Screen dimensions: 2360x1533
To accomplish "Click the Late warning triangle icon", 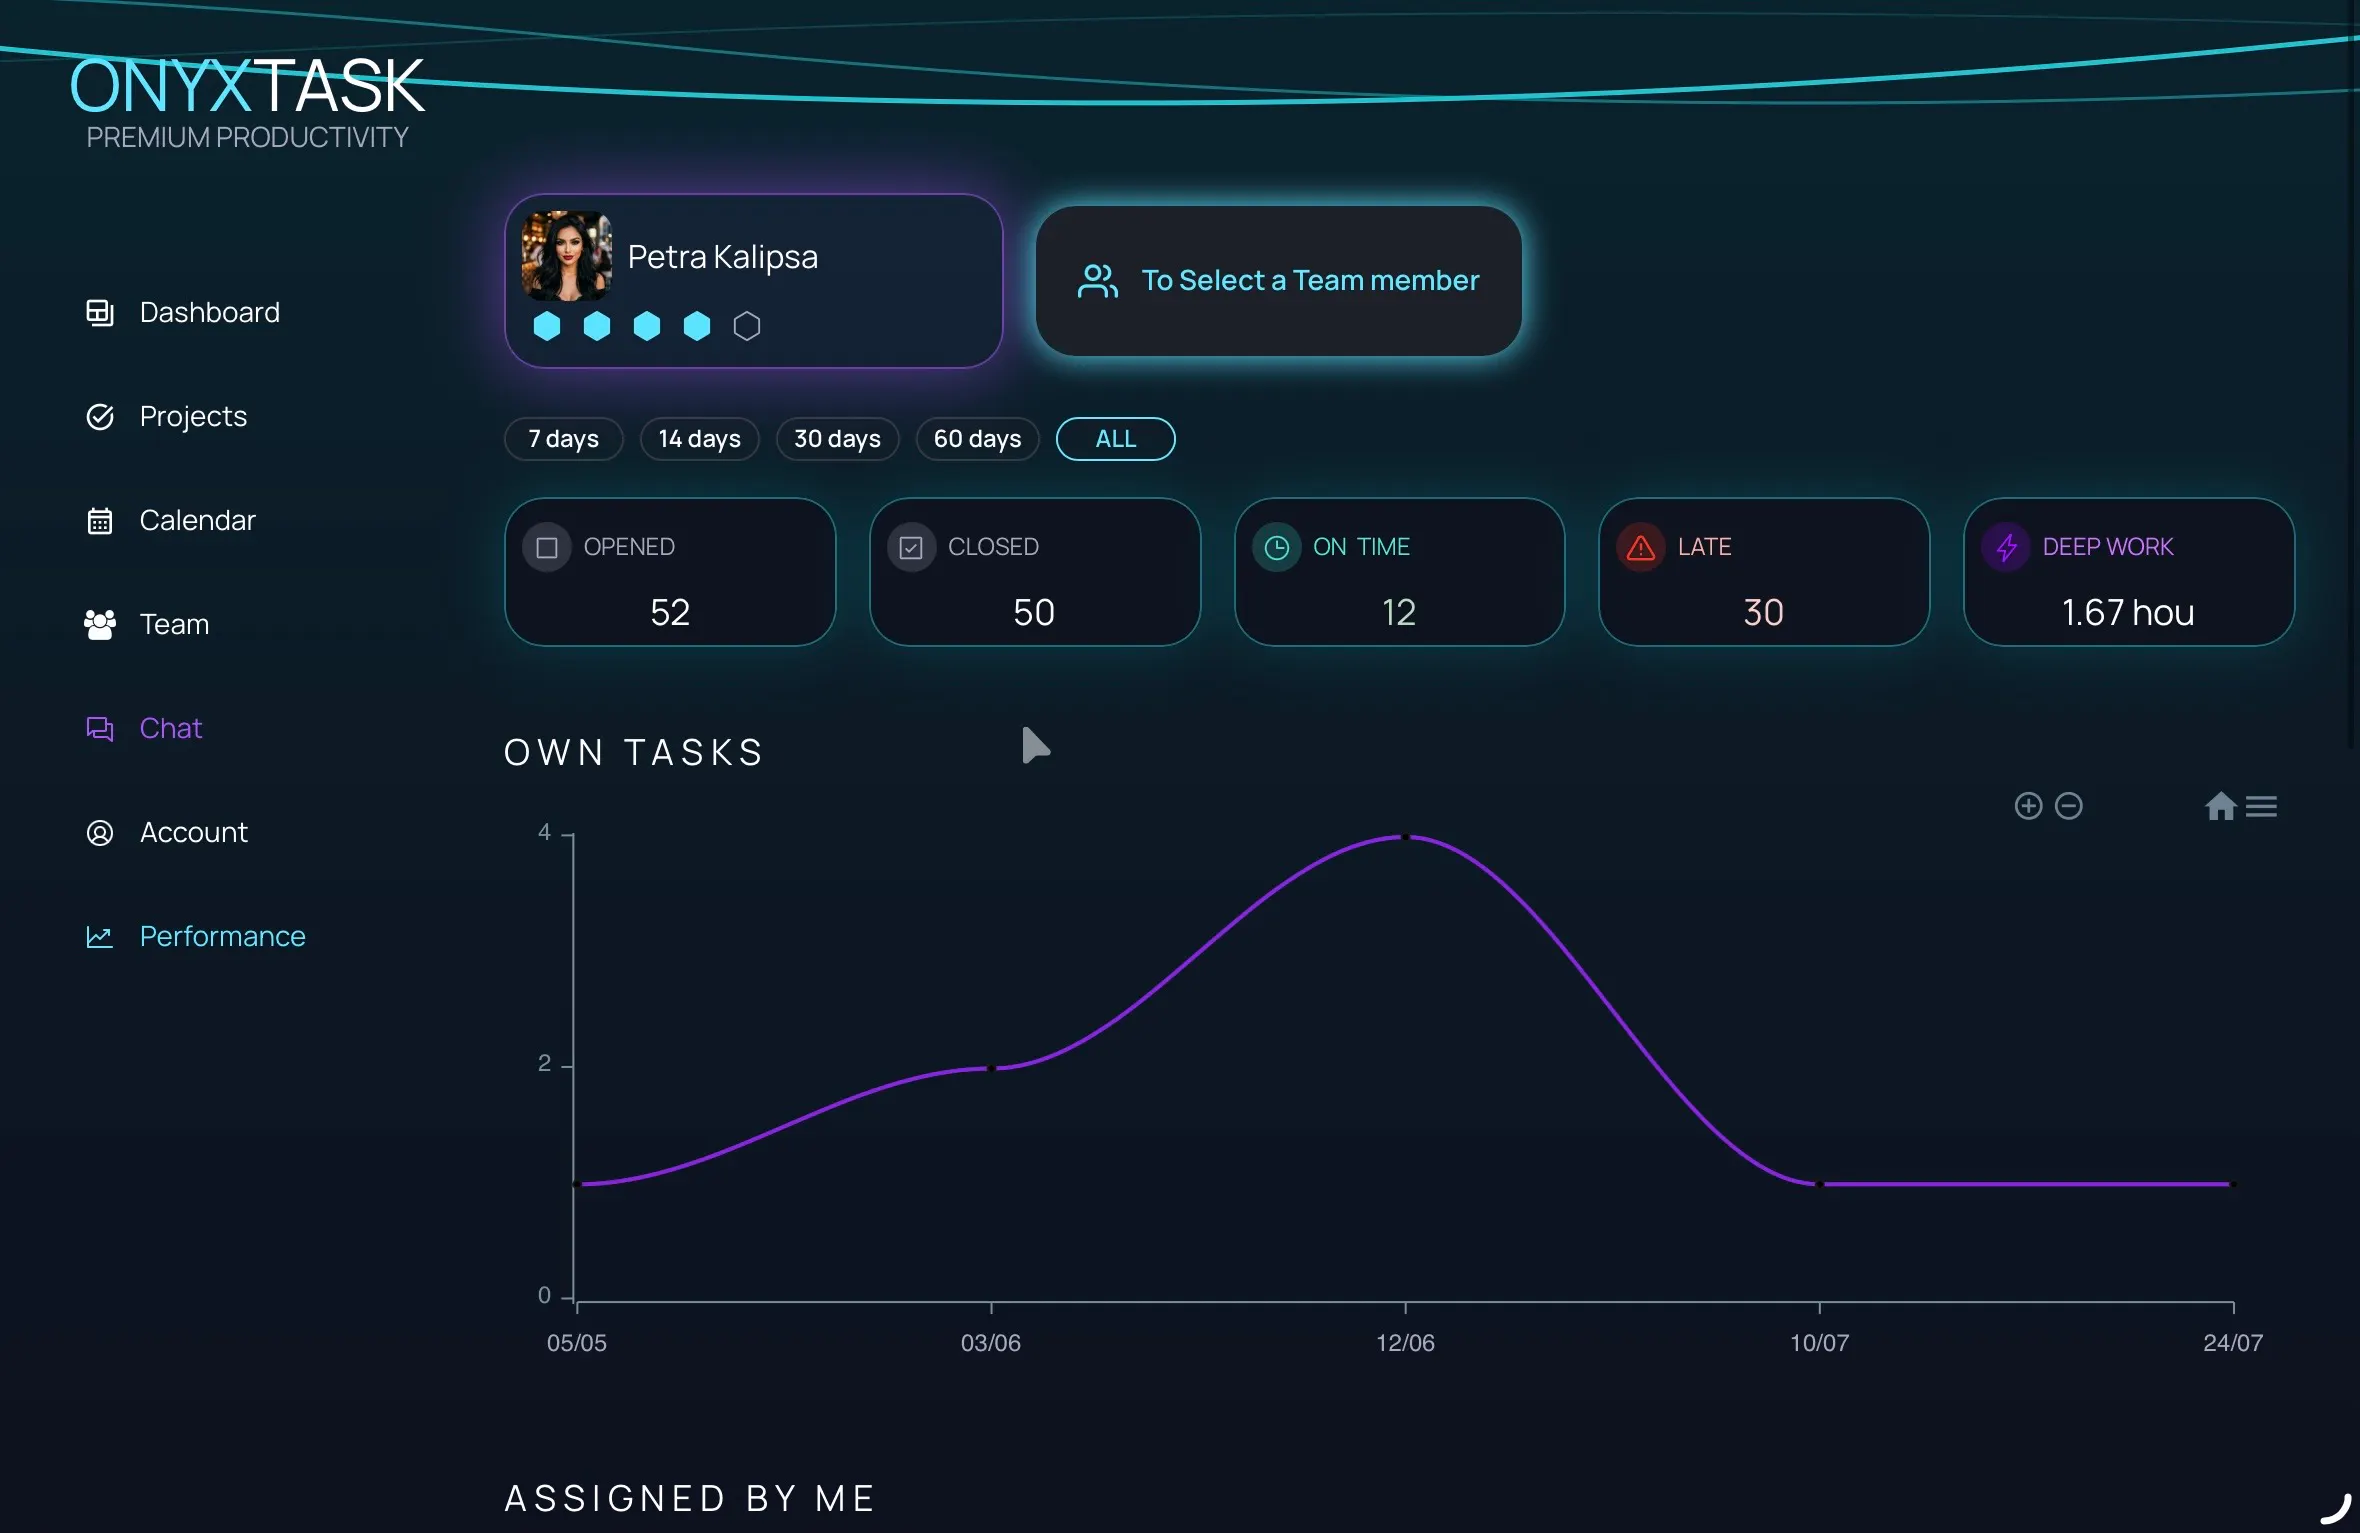I will tap(1641, 548).
